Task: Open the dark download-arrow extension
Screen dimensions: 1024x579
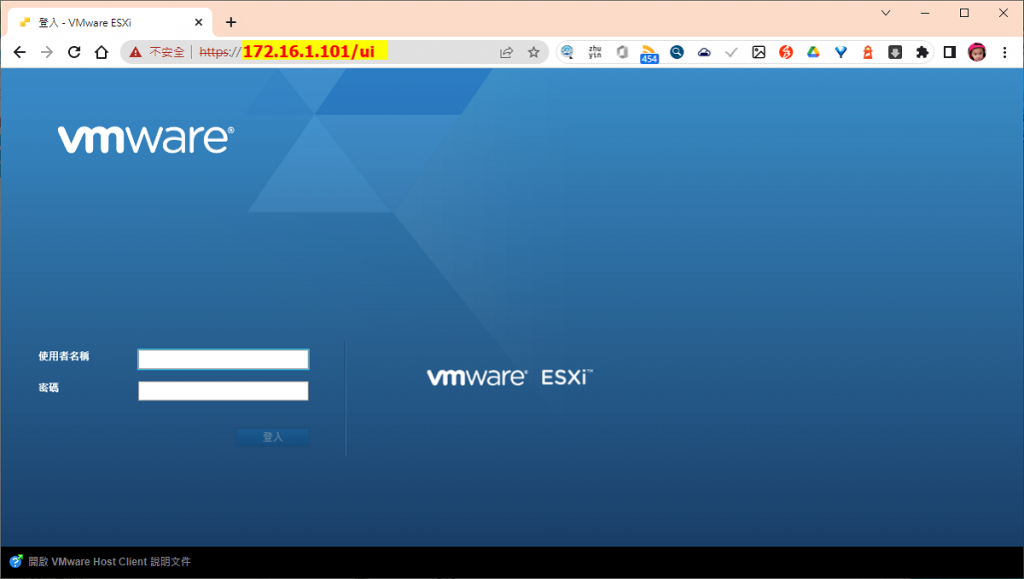Action: 895,52
